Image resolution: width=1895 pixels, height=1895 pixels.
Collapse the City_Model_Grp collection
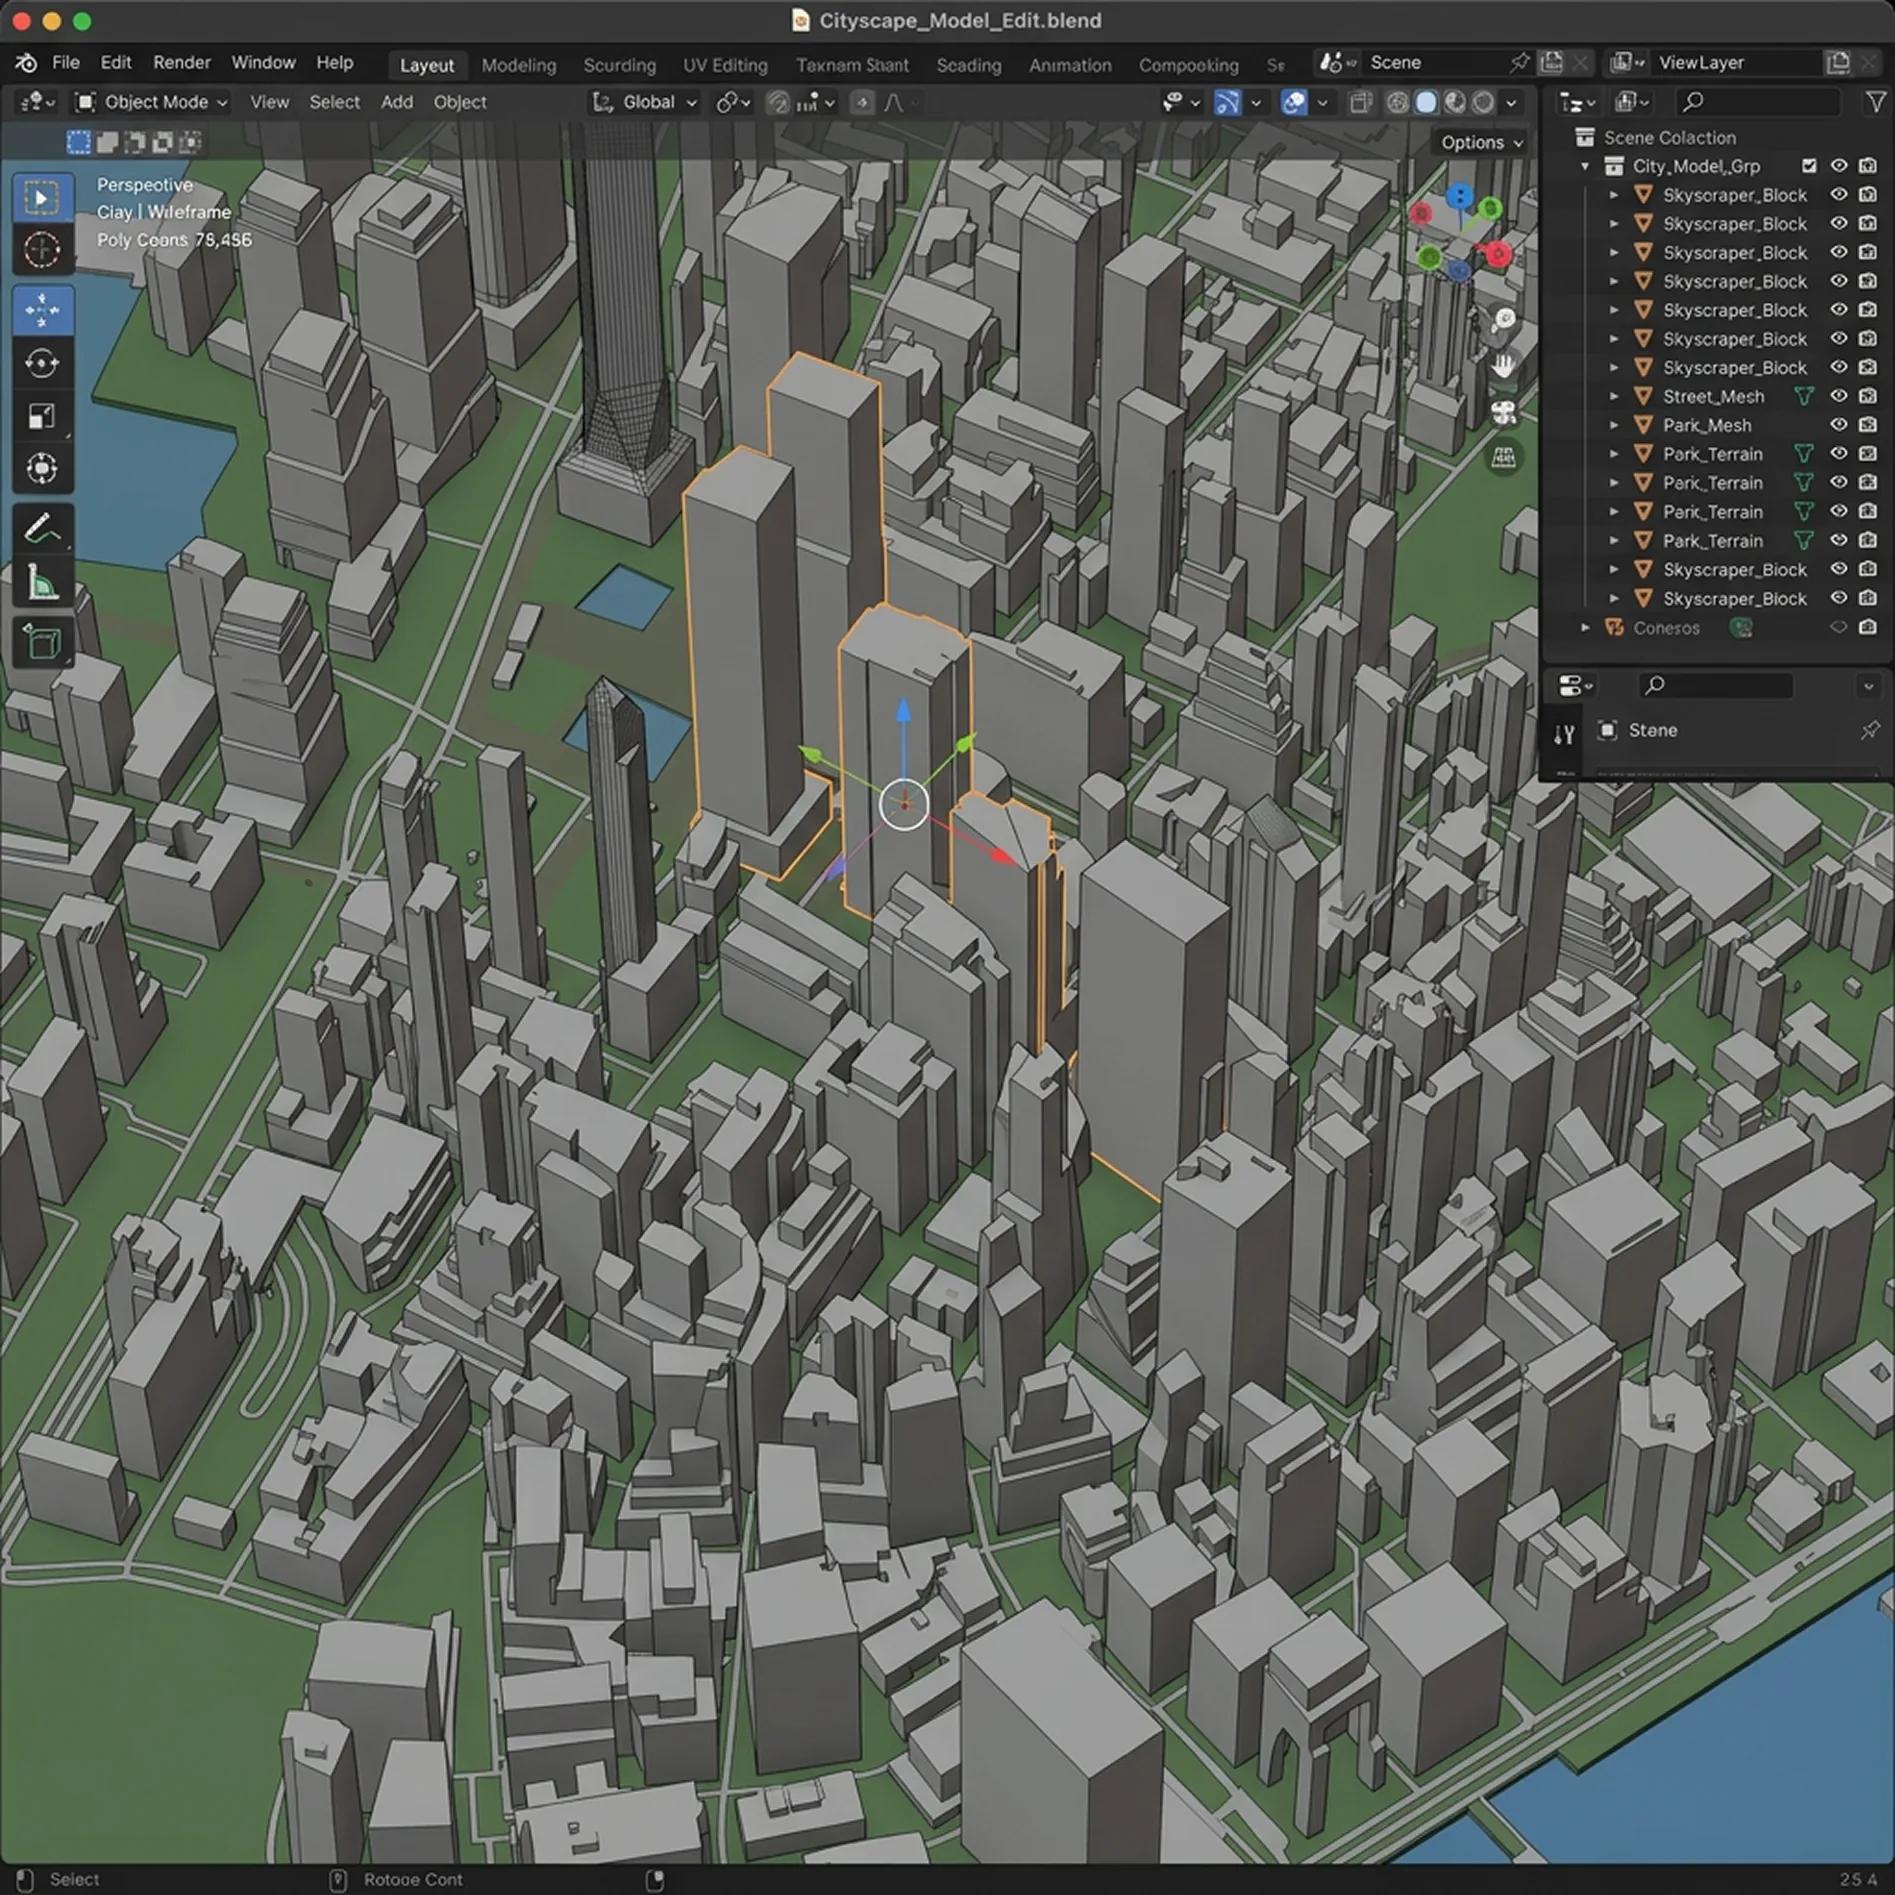1585,166
